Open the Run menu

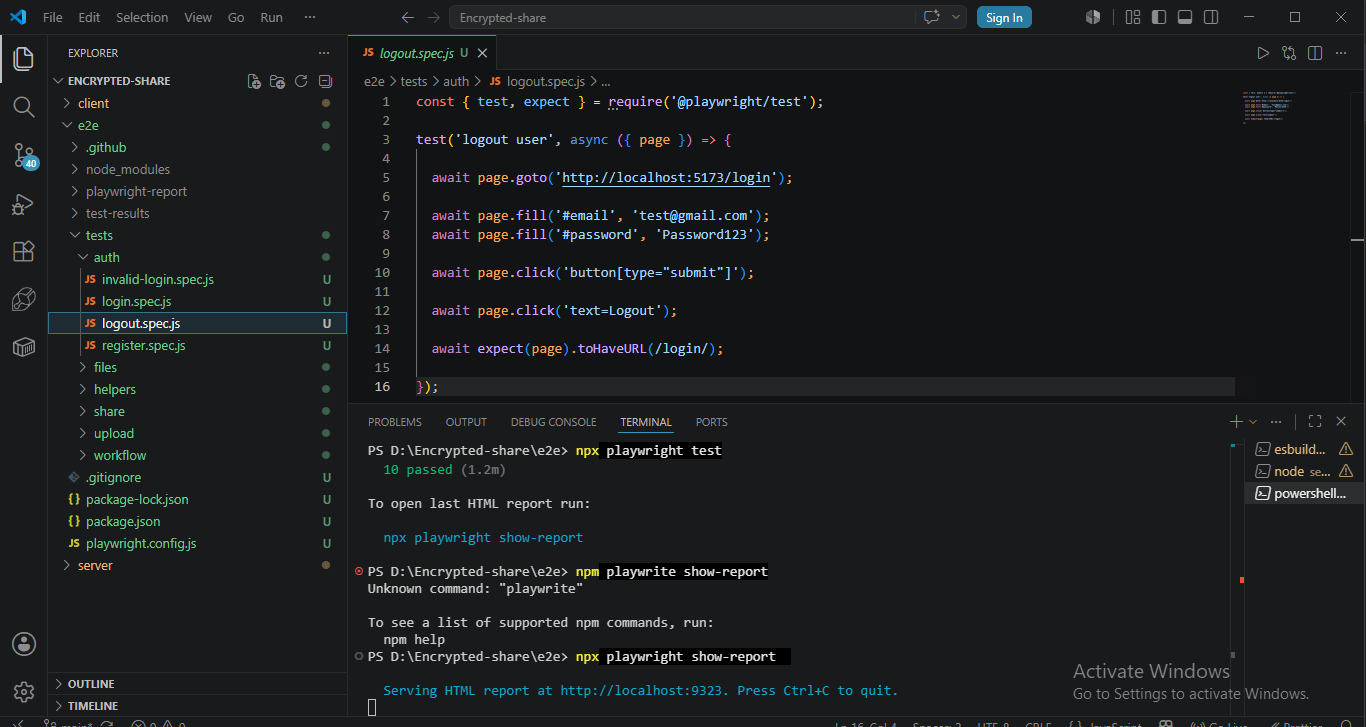271,17
